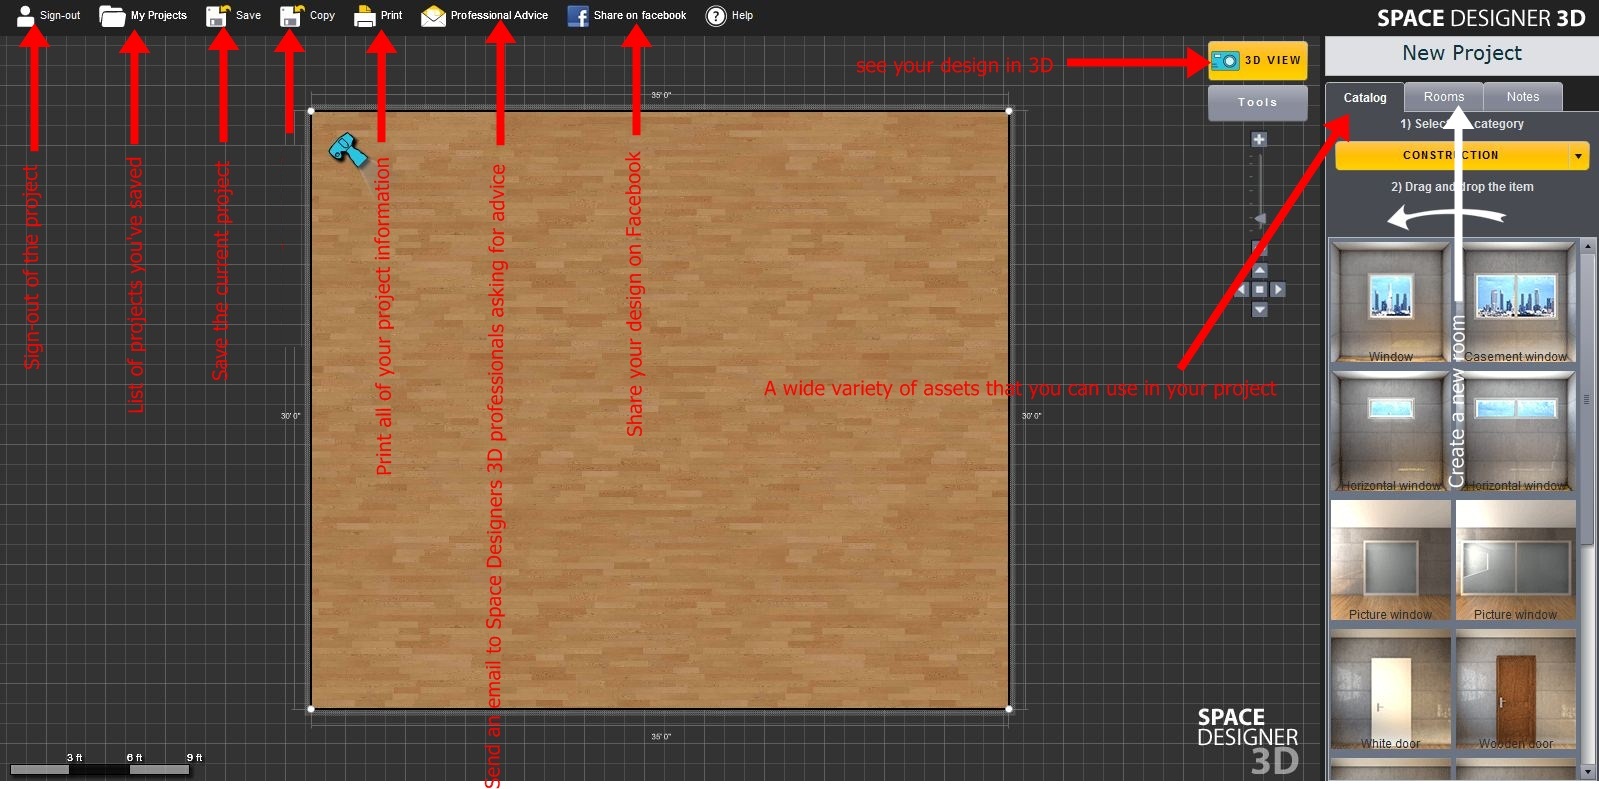Click the Help question mark icon
The image size is (1599, 789).
(x=716, y=16)
